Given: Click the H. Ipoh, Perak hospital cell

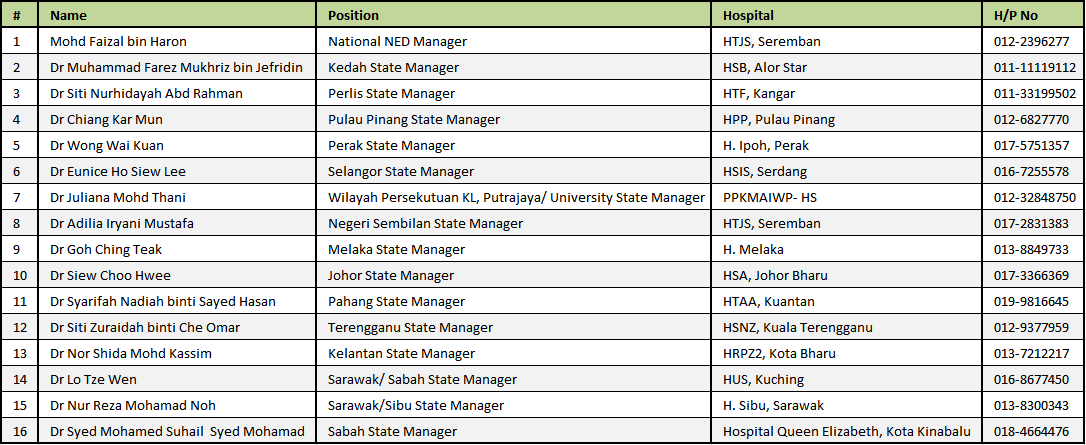Looking at the screenshot, I should 847,145.
